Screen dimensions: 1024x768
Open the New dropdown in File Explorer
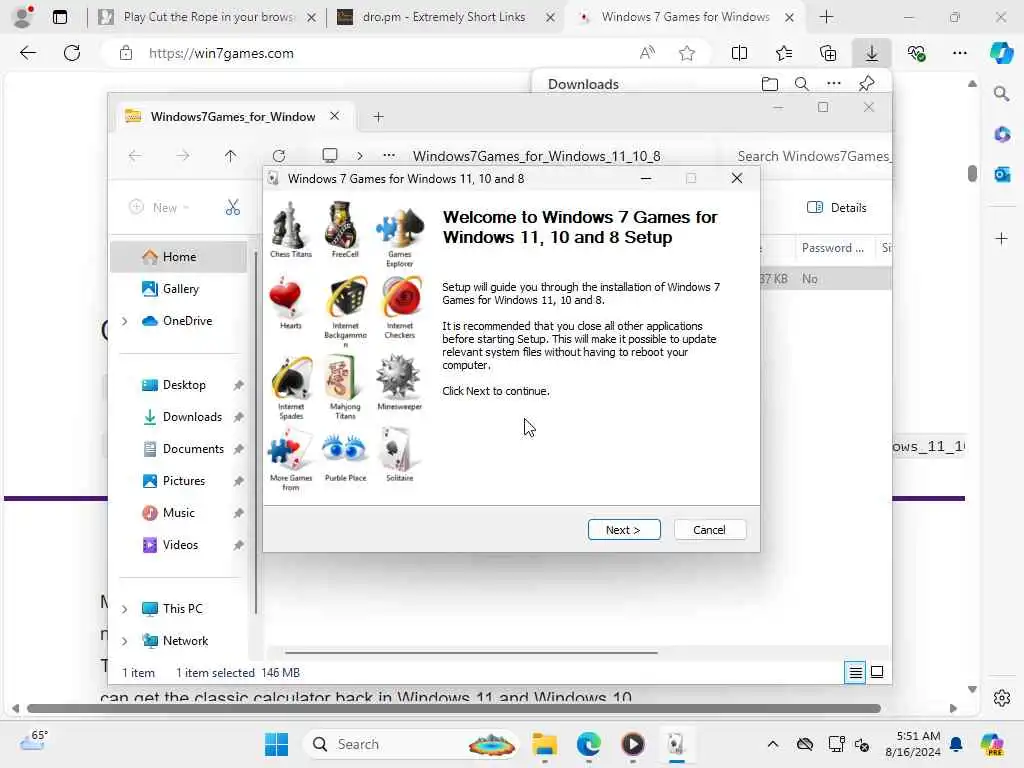click(x=159, y=208)
